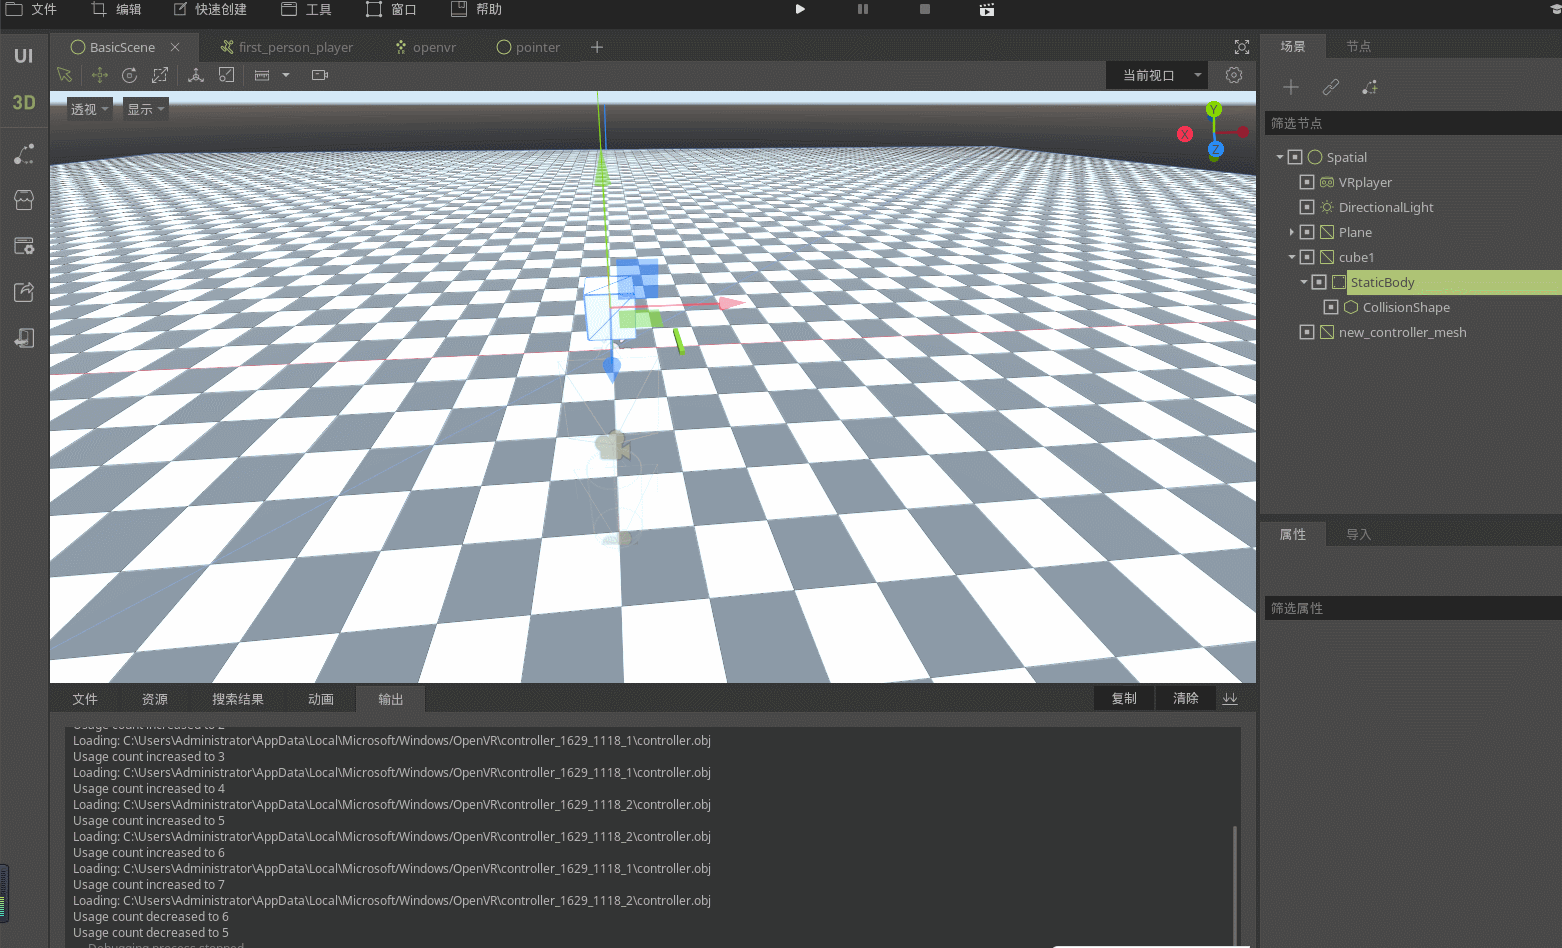Stop the running project
Screen dimensions: 1562x948
tap(925, 9)
